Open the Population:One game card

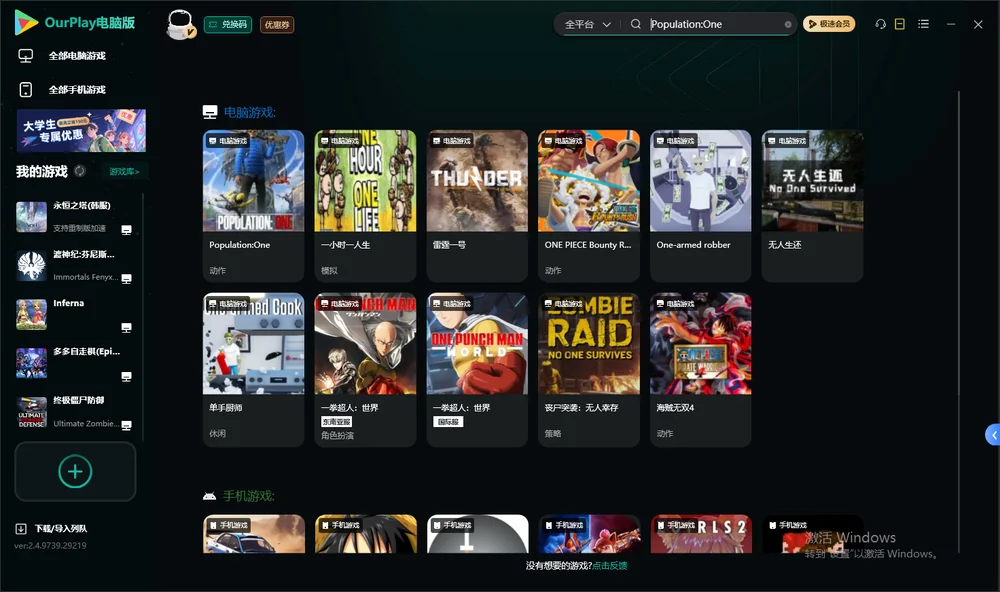point(253,205)
